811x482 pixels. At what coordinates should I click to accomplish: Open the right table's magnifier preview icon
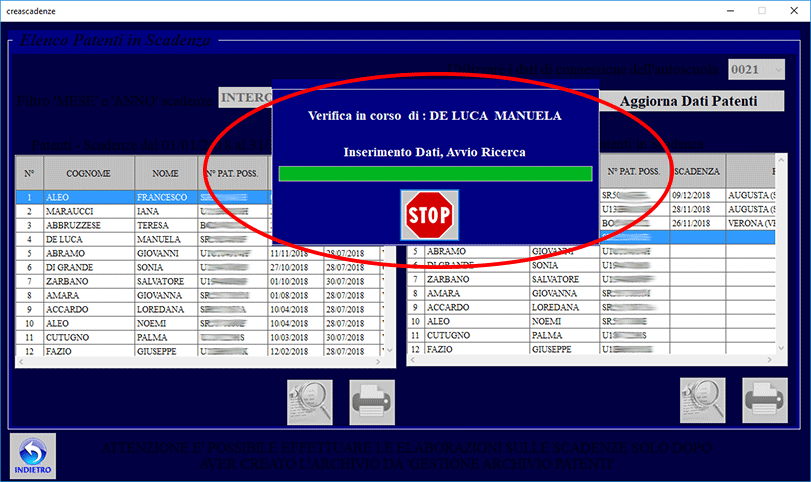[702, 400]
